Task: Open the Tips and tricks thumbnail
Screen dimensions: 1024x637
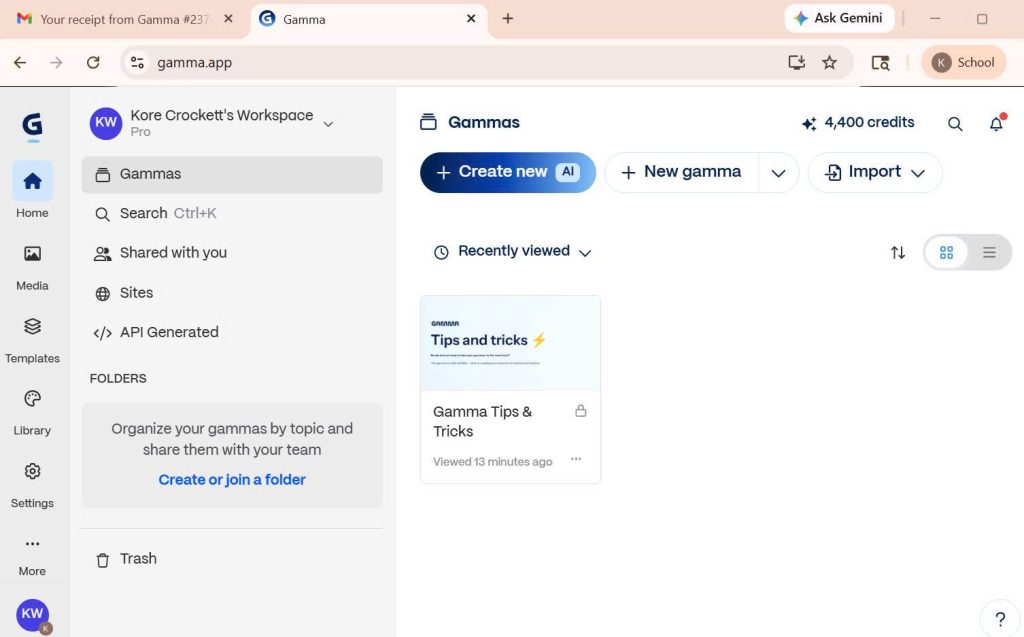Action: pos(510,343)
